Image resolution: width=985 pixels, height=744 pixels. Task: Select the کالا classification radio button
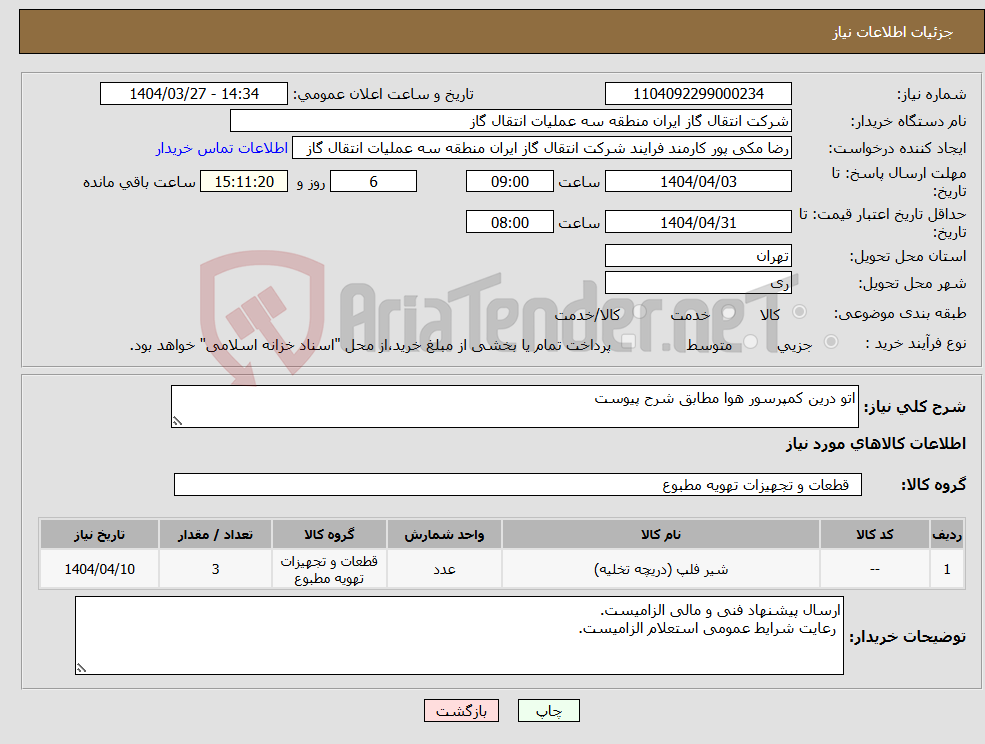point(799,312)
